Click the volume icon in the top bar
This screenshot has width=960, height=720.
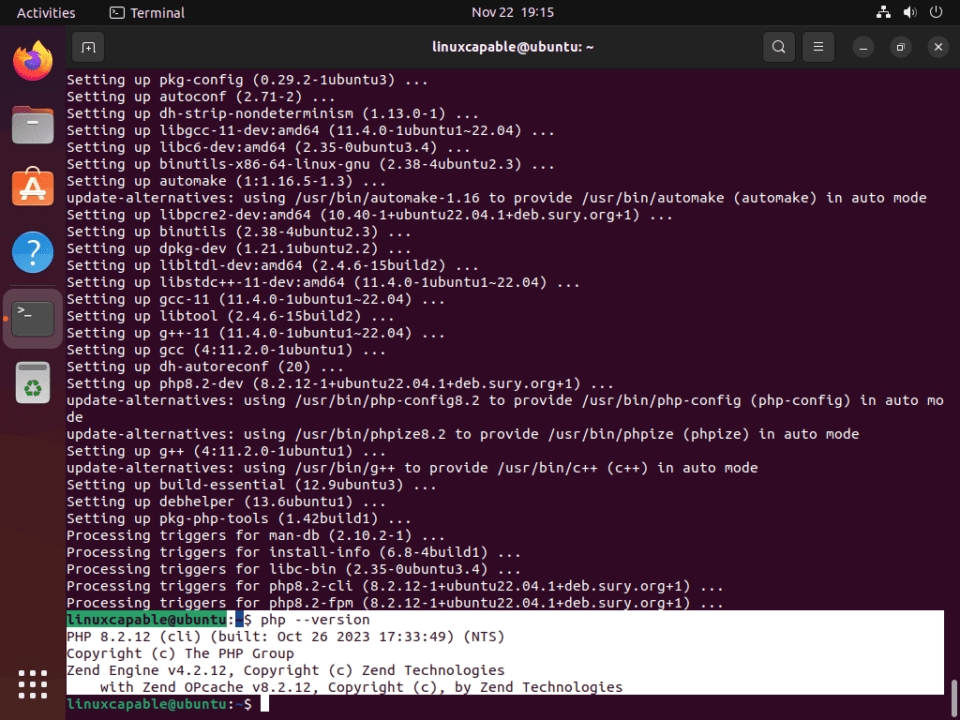[910, 12]
